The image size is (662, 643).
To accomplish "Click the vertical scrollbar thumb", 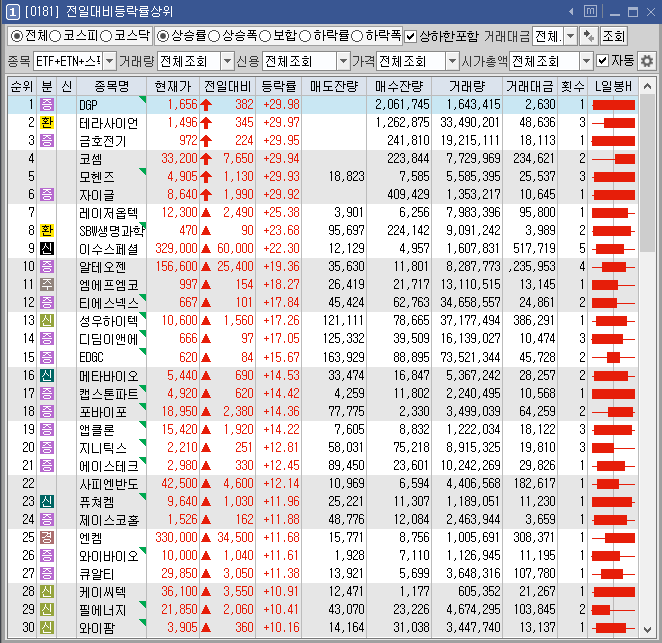I will (x=647, y=174).
